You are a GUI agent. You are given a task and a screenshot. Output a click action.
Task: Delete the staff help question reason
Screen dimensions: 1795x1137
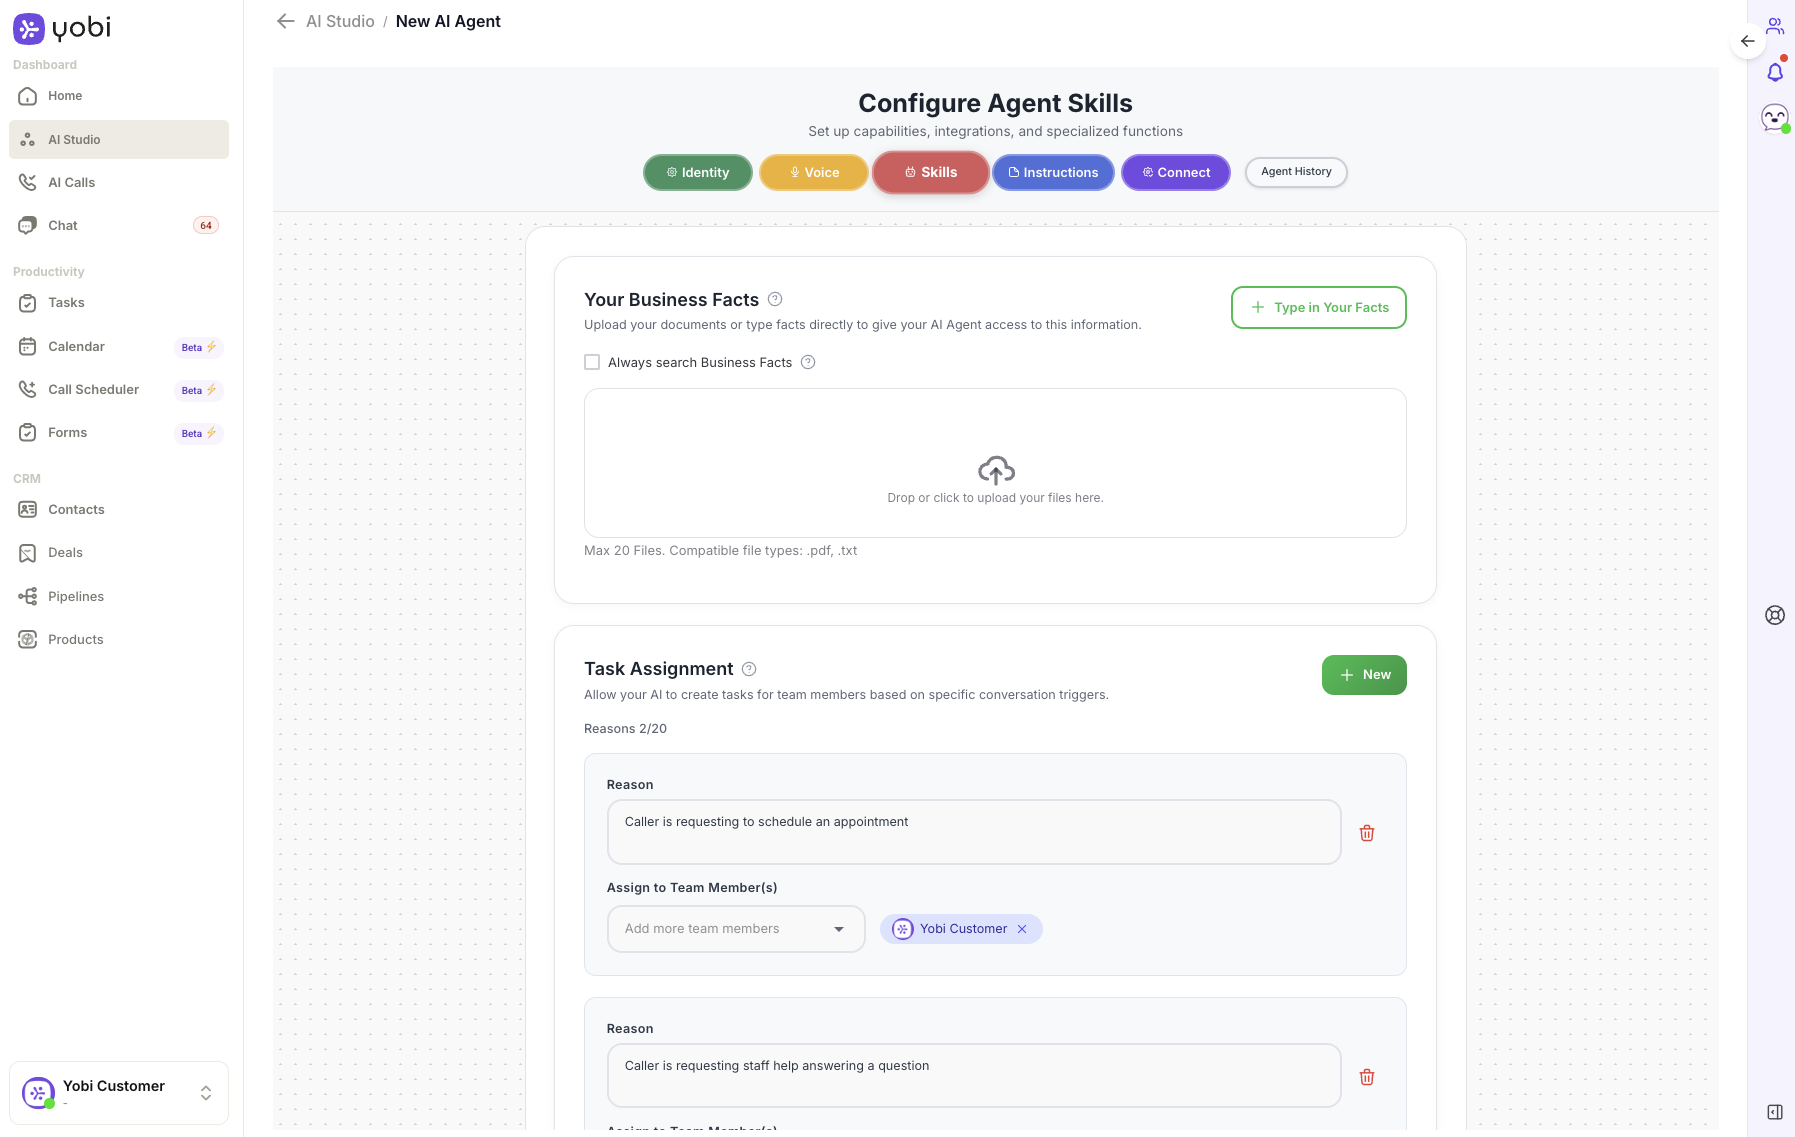click(1367, 1077)
